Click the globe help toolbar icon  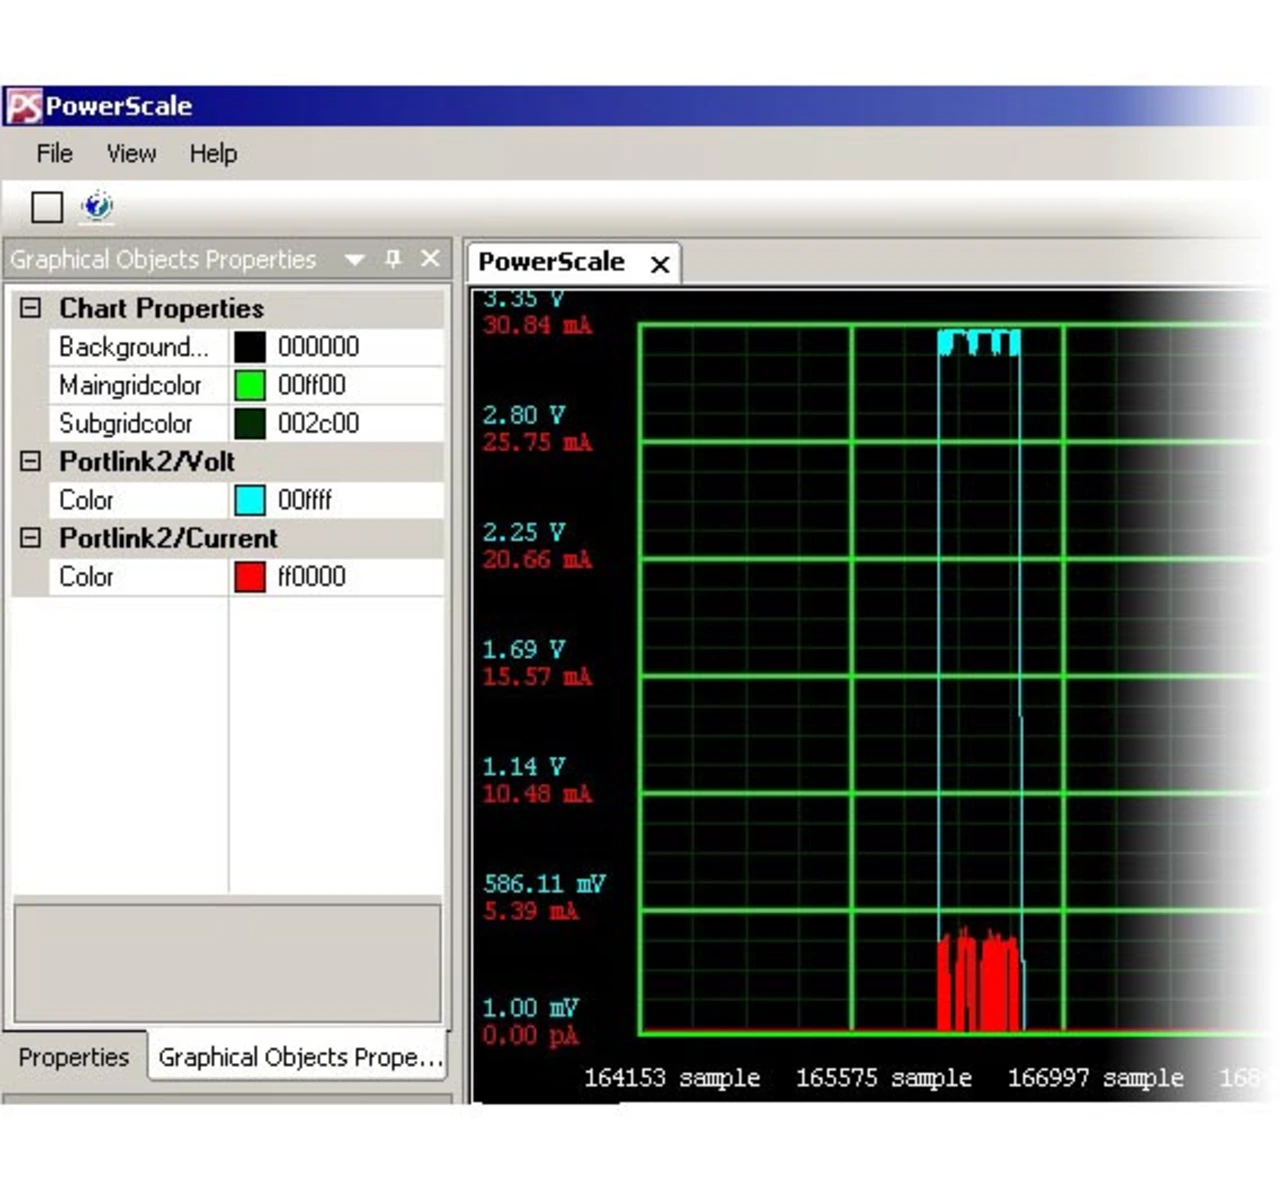pyautogui.click(x=97, y=206)
